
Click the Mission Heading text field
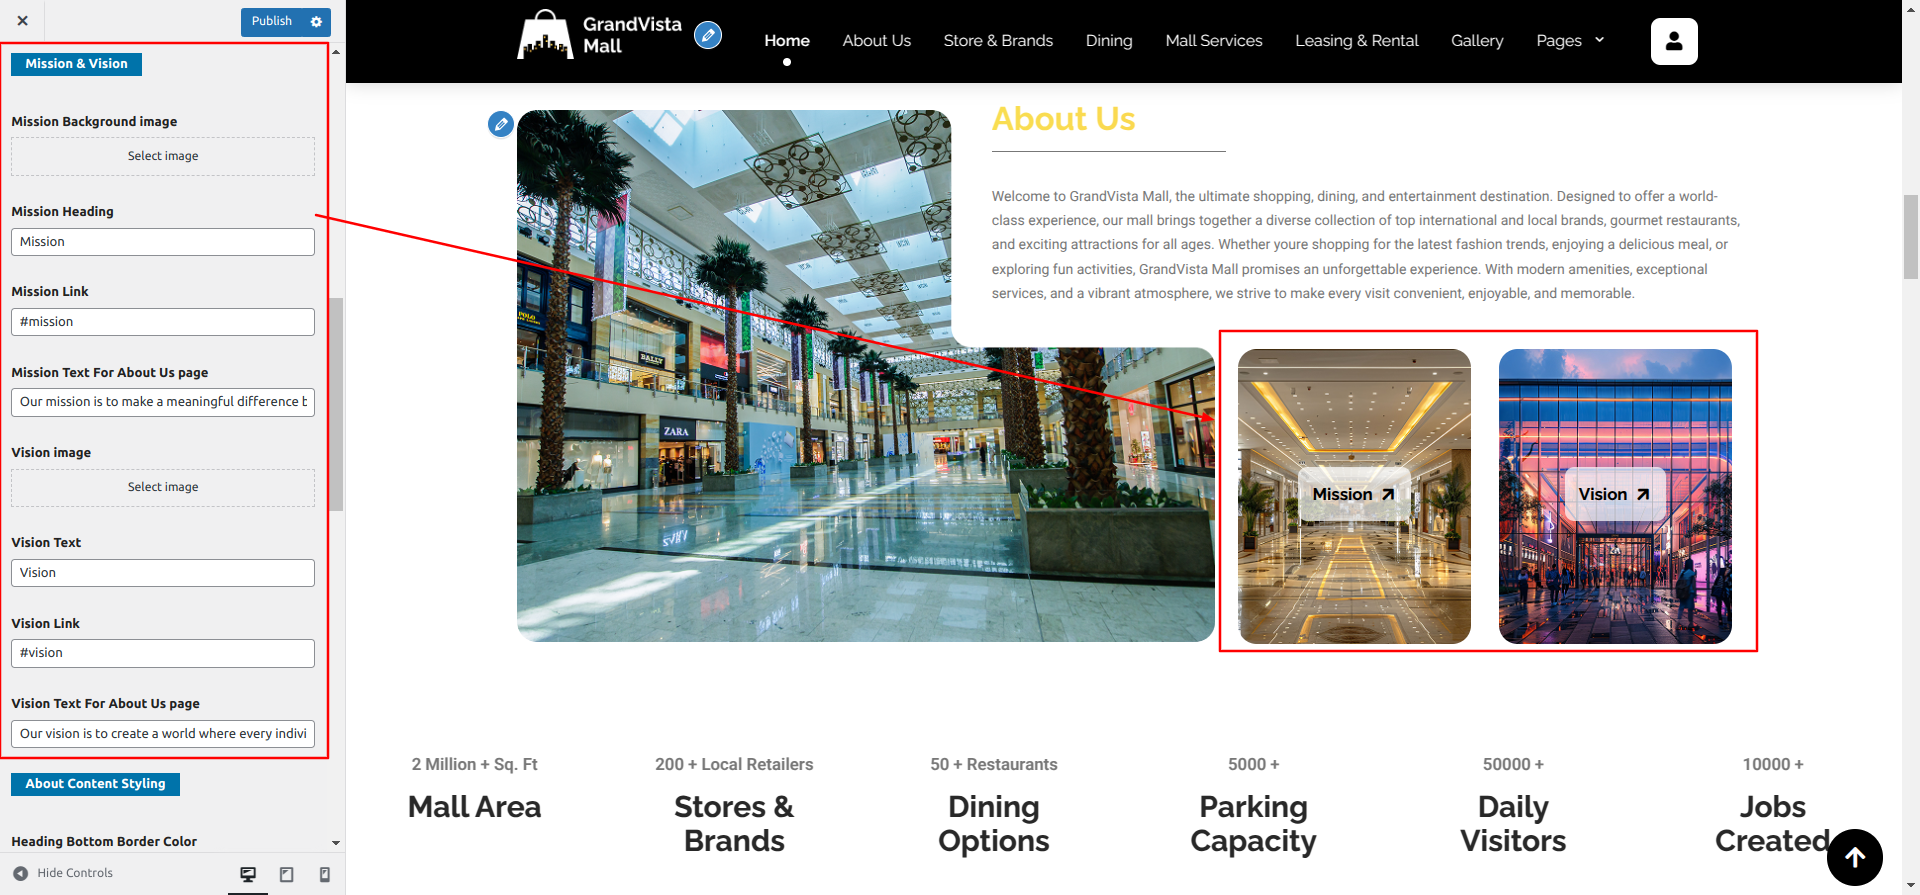[x=163, y=242]
